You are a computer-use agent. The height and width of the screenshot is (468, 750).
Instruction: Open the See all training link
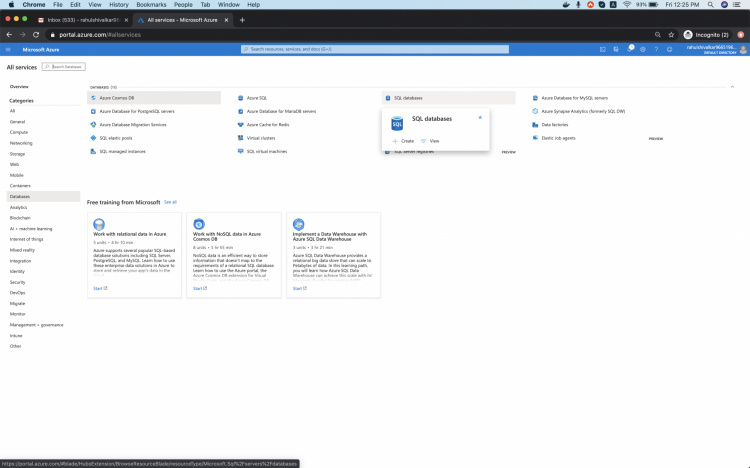pyautogui.click(x=170, y=202)
